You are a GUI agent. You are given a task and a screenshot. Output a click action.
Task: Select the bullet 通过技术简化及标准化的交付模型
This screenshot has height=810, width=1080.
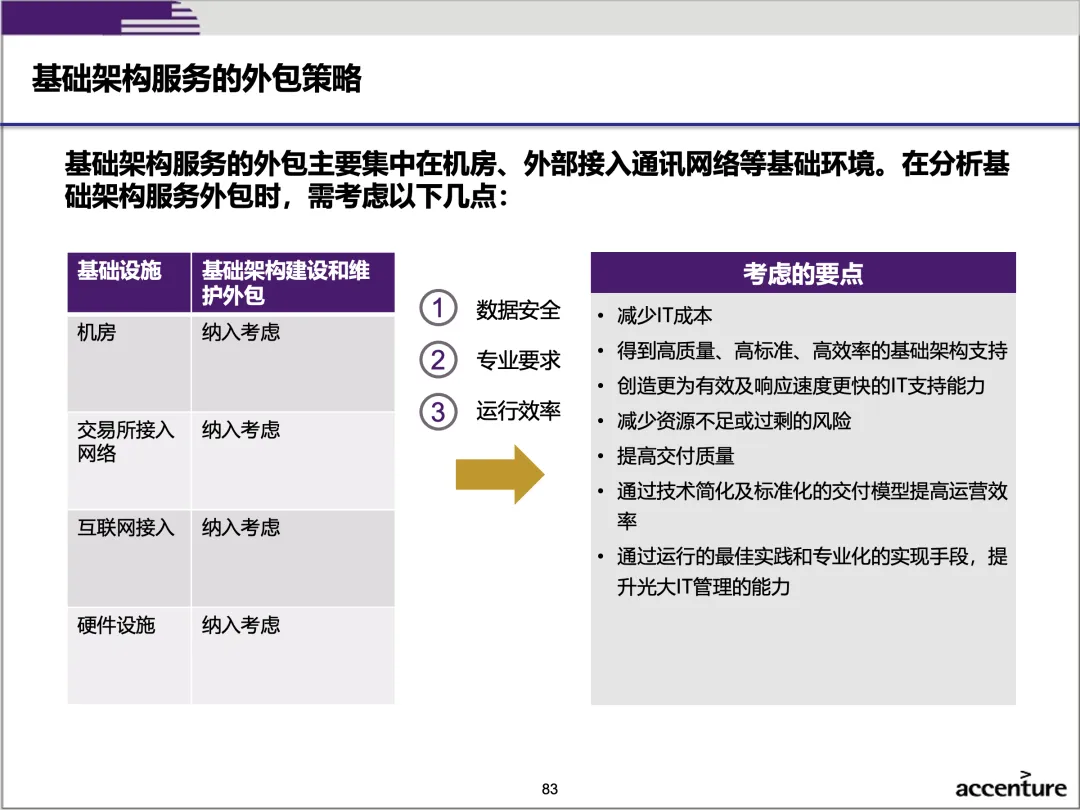[812, 506]
